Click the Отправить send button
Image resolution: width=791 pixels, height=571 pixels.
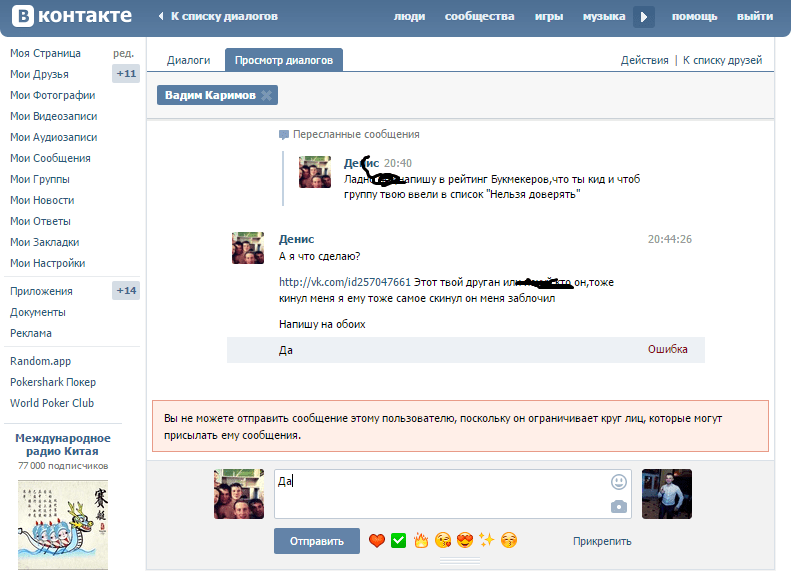click(x=316, y=541)
